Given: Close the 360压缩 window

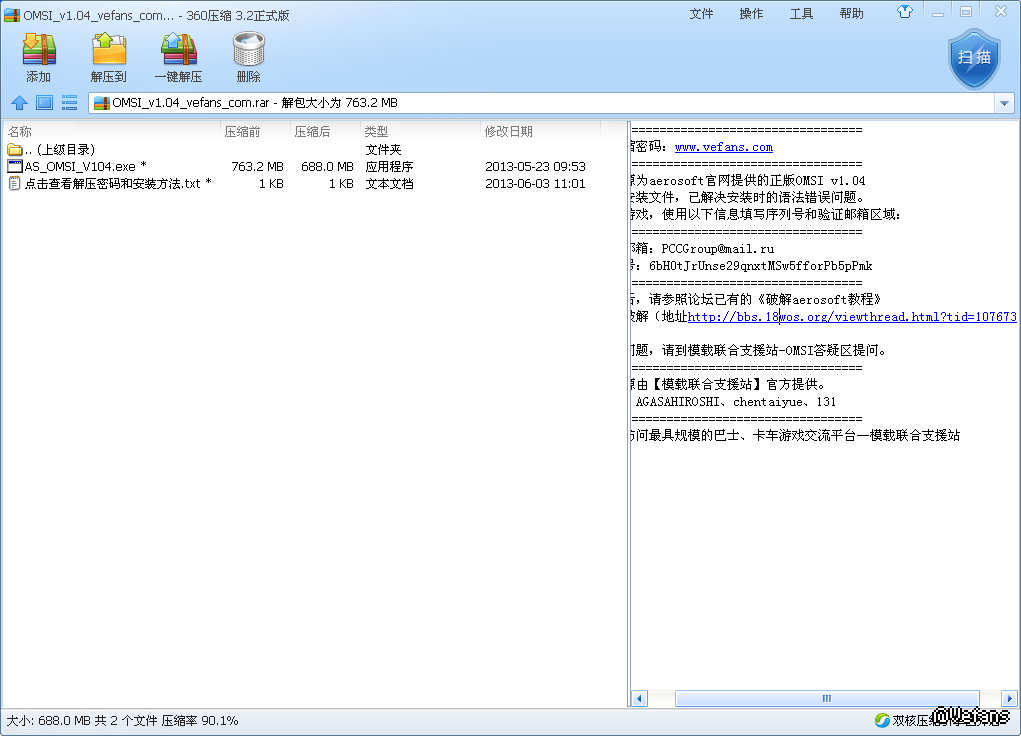Looking at the screenshot, I should (x=1001, y=11).
